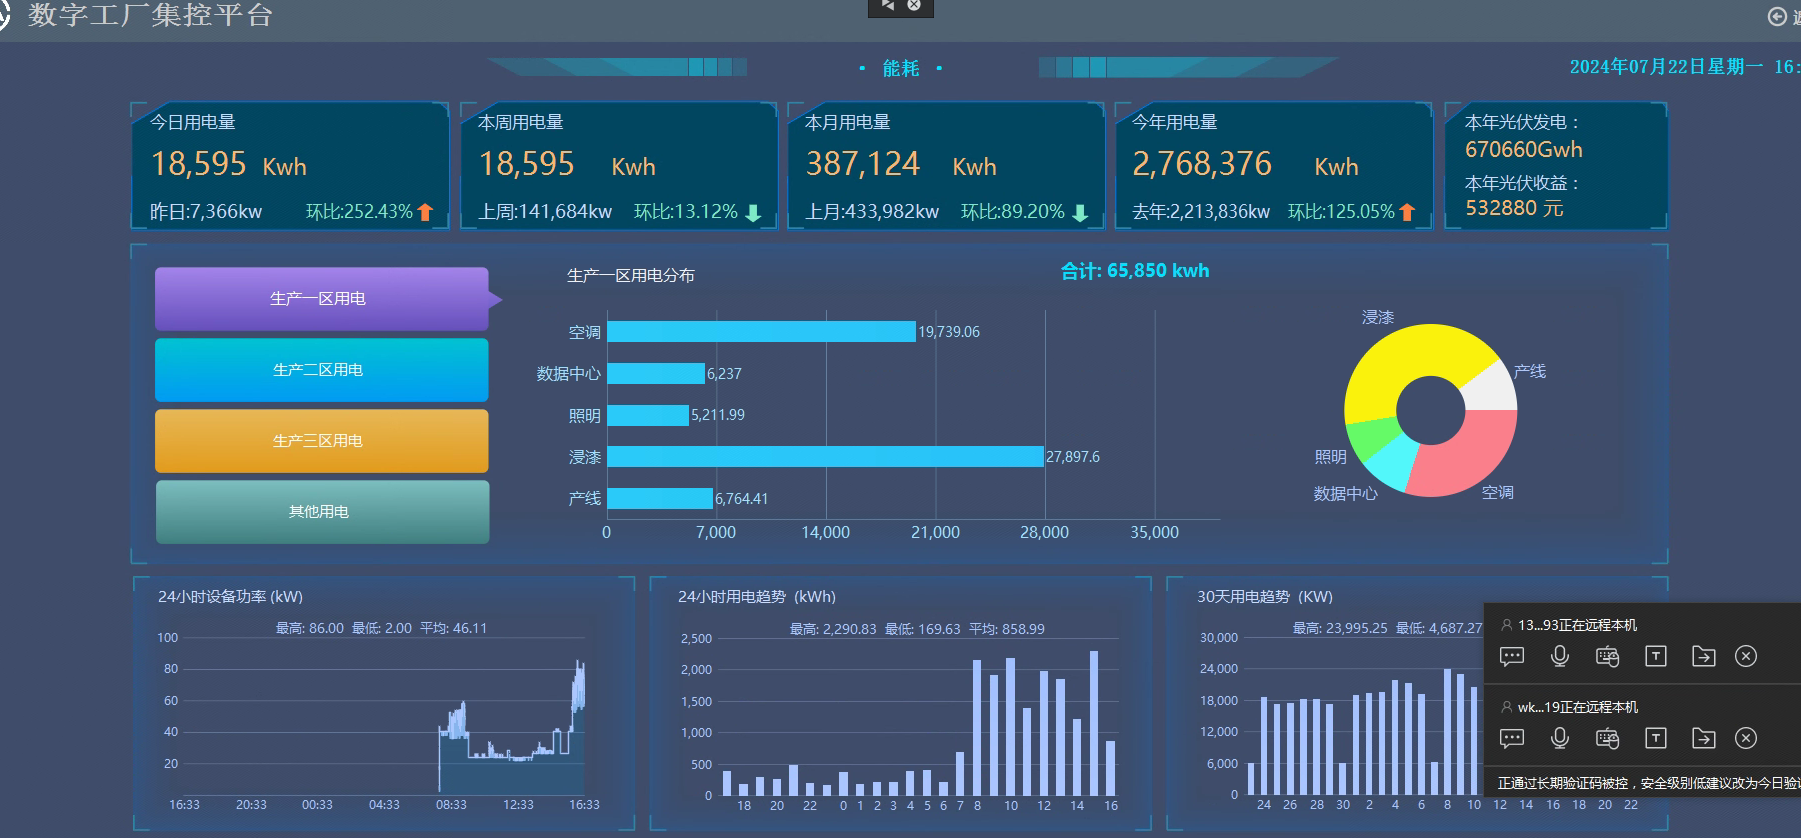Click keyboard-mouse control icon for wk...19 session
Image resolution: width=1801 pixels, height=838 pixels.
click(x=1607, y=738)
